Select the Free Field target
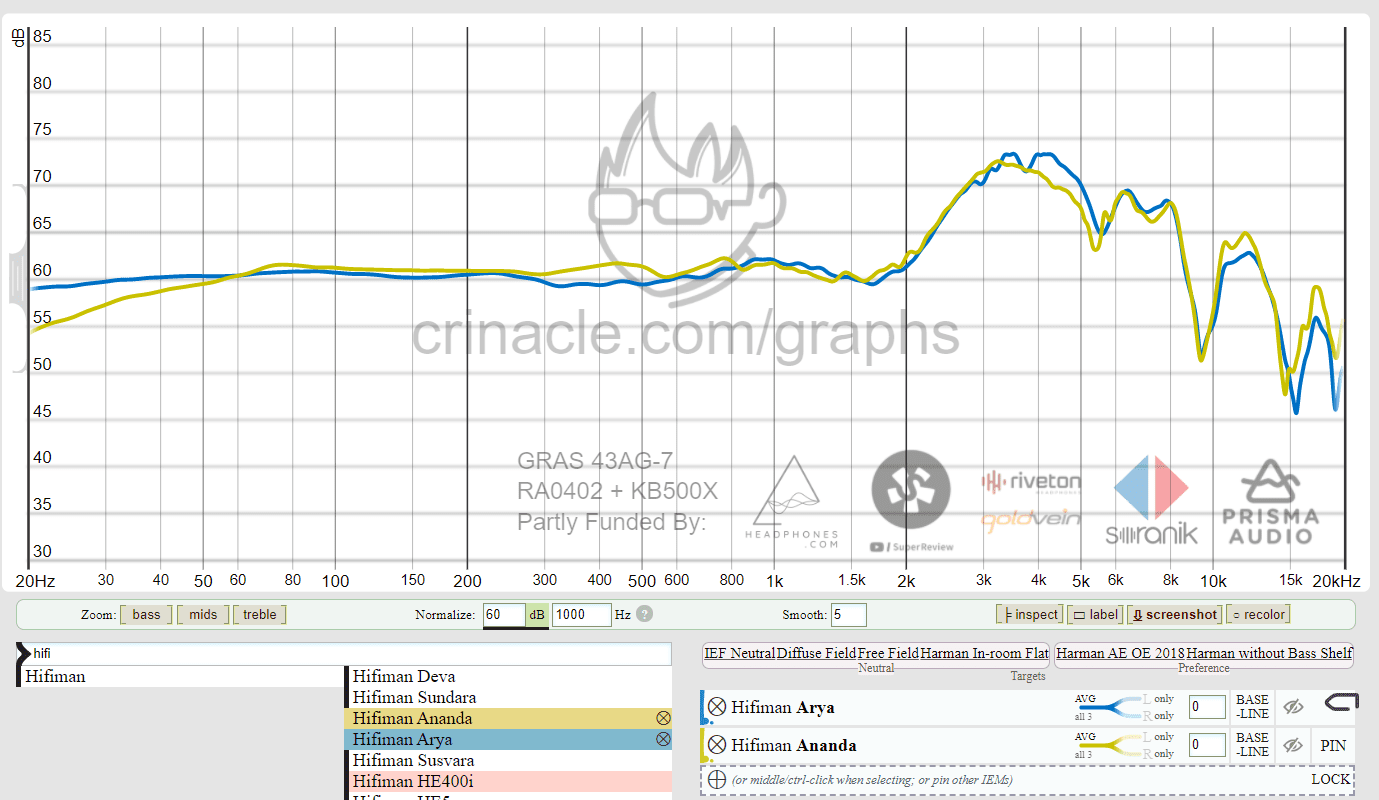Image resolution: width=1379 pixels, height=800 pixels. click(x=888, y=653)
